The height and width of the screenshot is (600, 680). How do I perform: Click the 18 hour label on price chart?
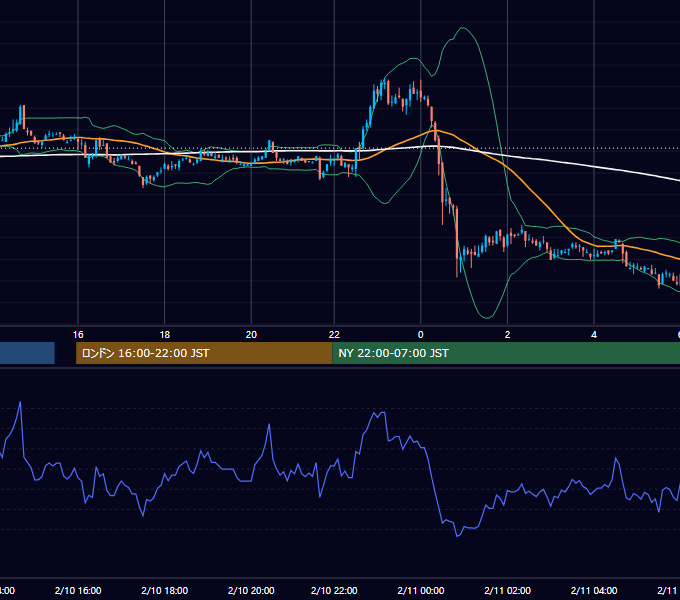pos(165,334)
